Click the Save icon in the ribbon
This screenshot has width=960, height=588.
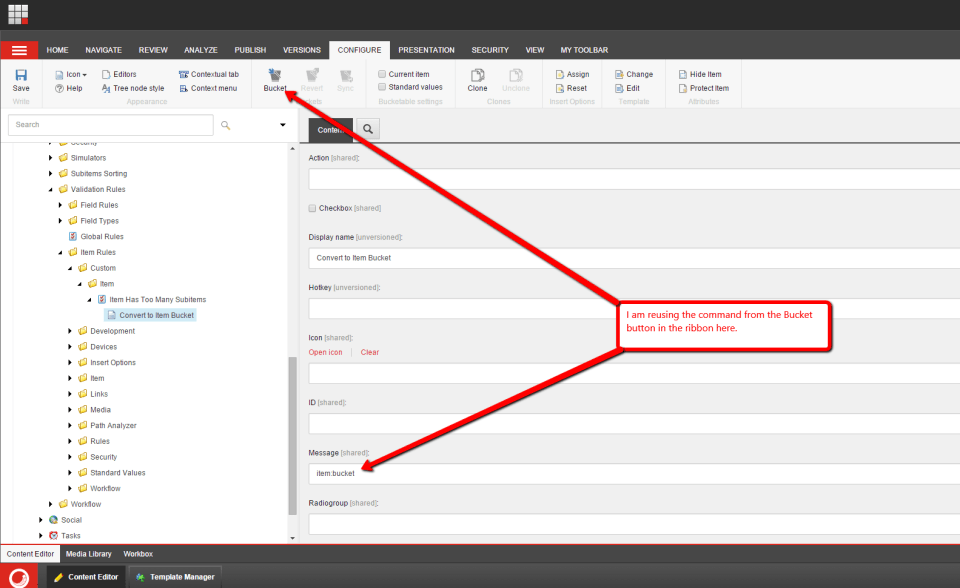[x=21, y=76]
